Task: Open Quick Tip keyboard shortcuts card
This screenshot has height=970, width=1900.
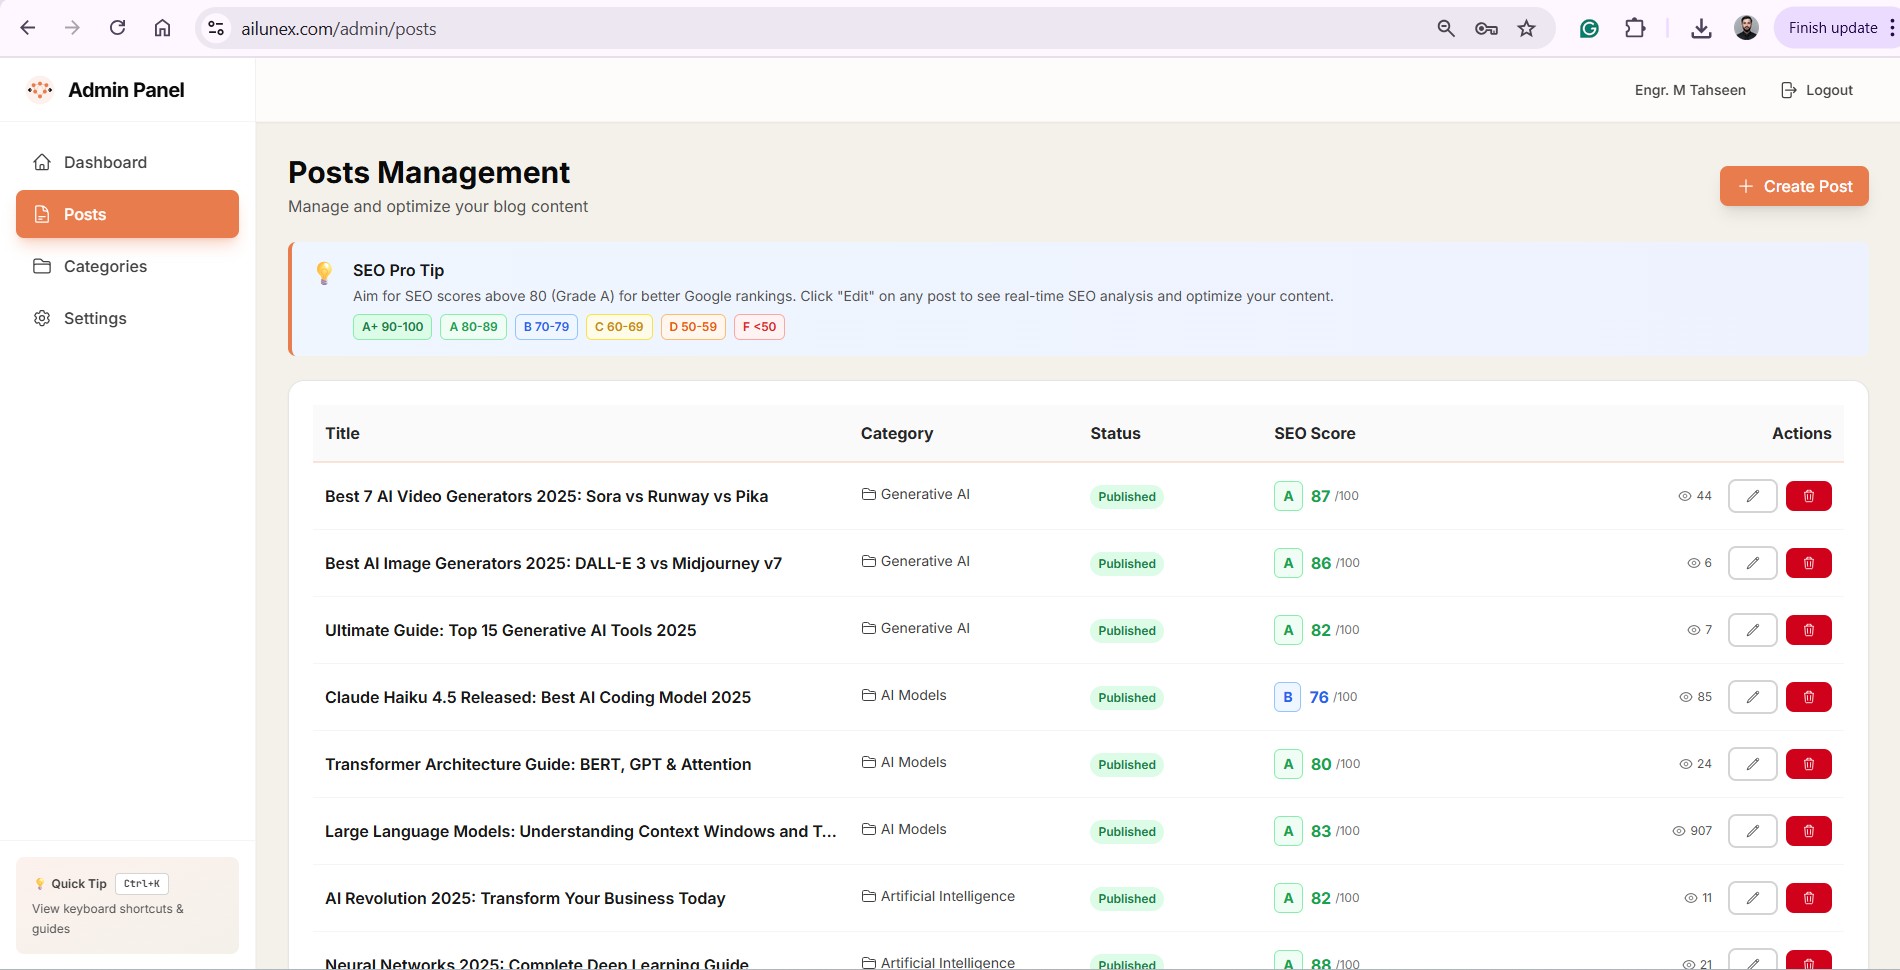Action: [x=127, y=905]
